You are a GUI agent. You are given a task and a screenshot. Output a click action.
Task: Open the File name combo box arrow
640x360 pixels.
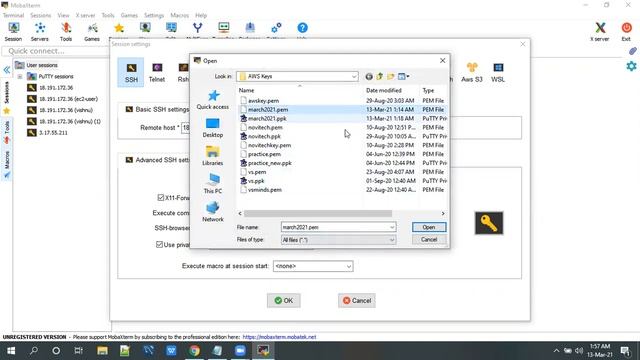click(392, 227)
